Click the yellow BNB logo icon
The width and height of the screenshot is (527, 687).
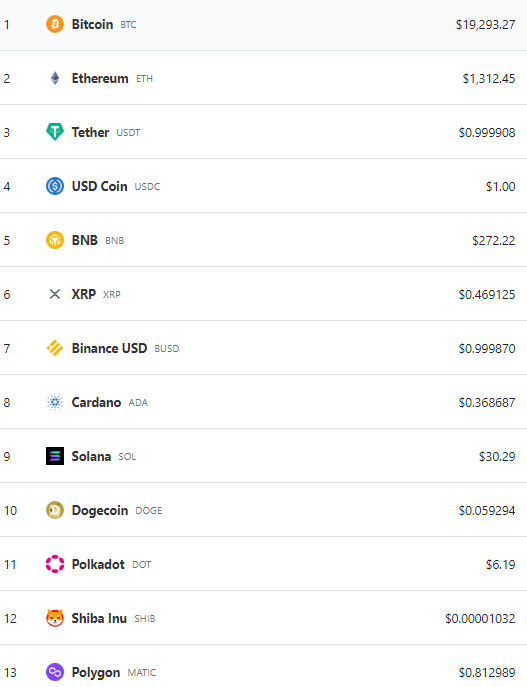coord(55,240)
